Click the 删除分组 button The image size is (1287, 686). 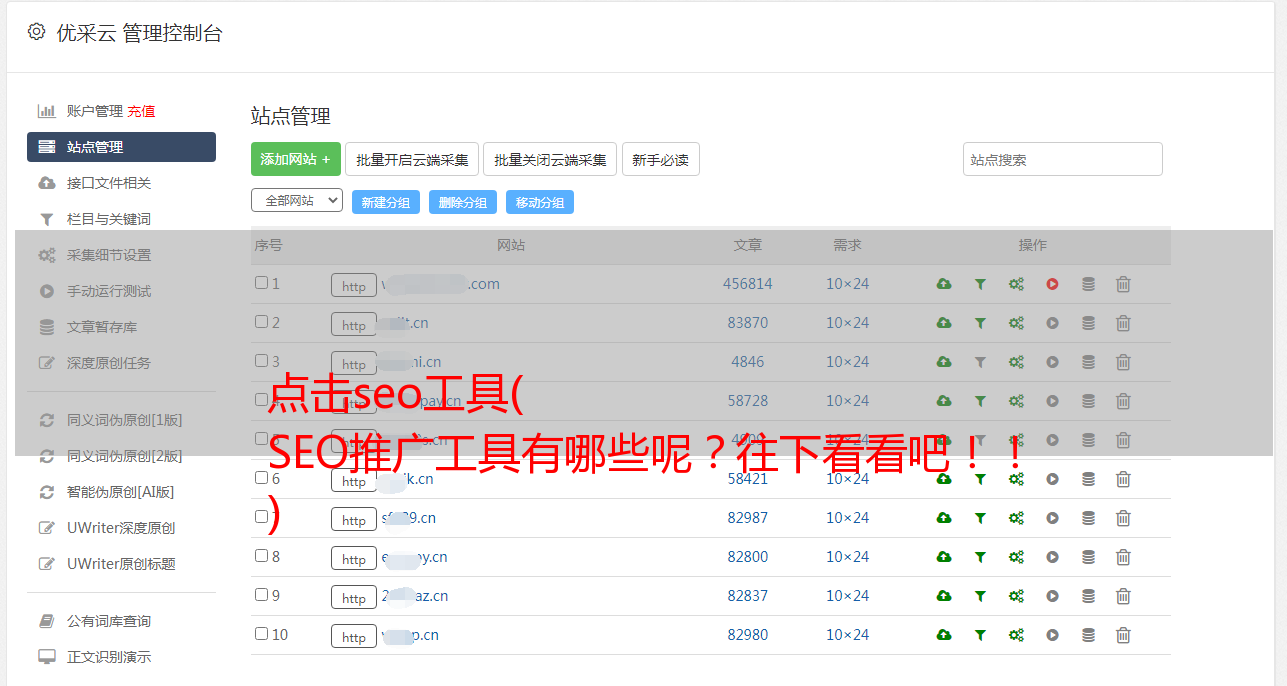tap(463, 202)
